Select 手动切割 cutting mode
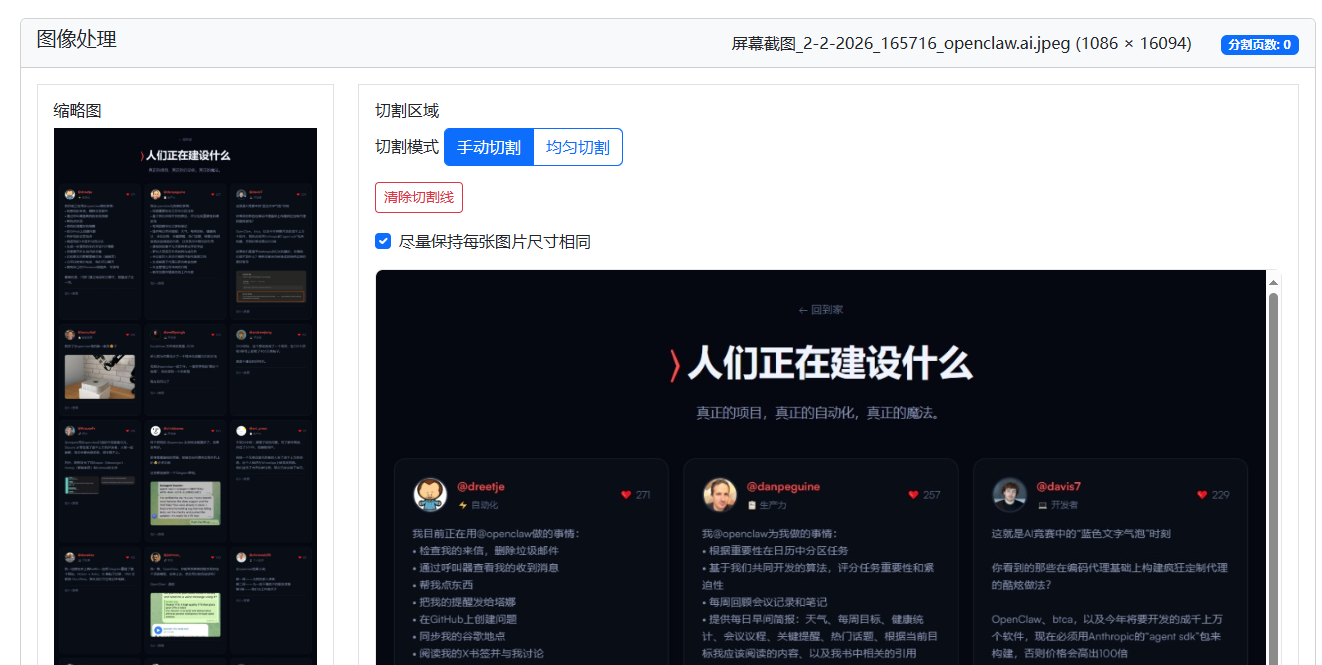Viewport: 1322px width, 665px height. (x=489, y=147)
